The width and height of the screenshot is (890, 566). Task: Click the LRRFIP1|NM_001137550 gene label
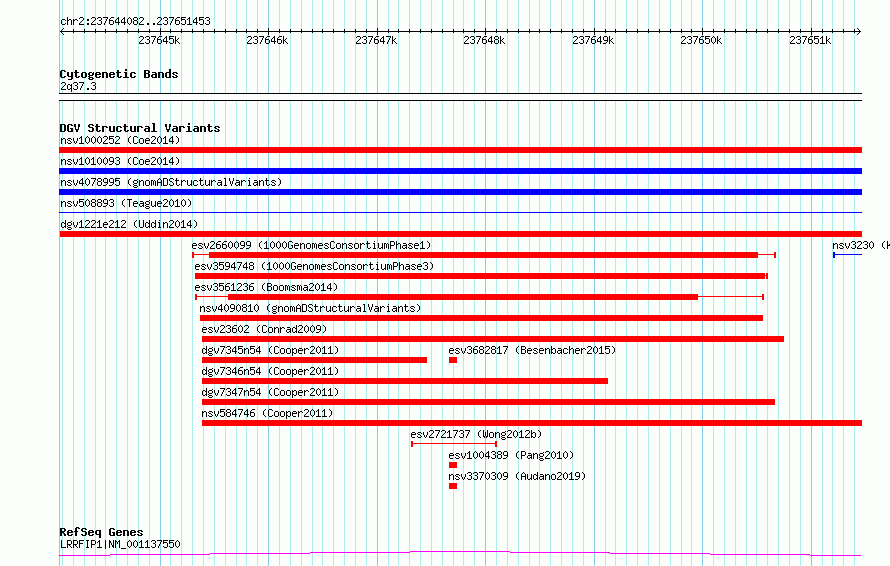click(120, 544)
